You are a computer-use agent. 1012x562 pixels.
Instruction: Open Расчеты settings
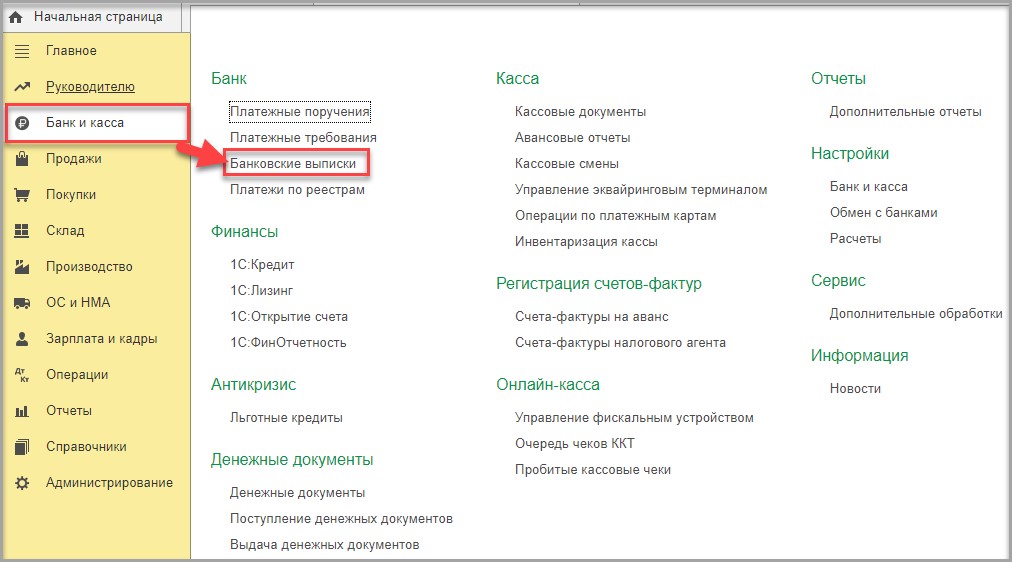tap(855, 239)
